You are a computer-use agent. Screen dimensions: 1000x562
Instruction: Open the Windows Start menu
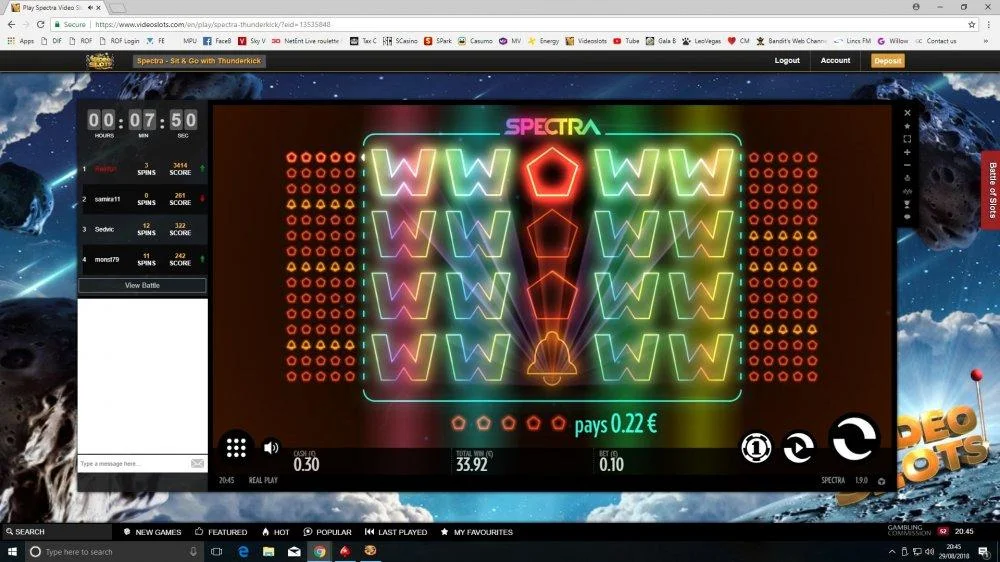[x=11, y=551]
